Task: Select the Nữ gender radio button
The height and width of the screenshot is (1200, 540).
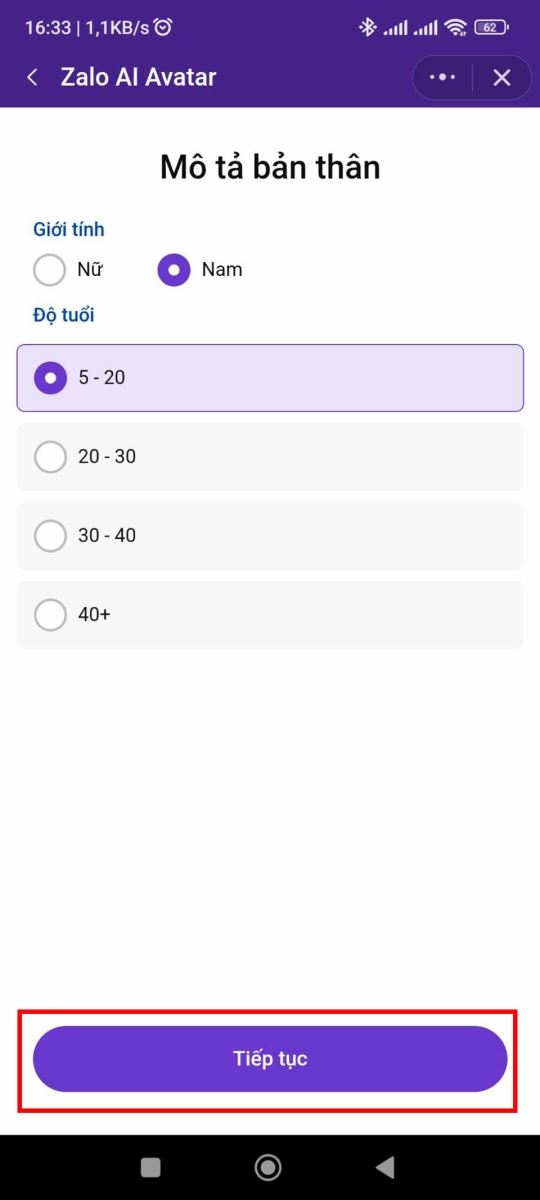Action: [x=50, y=270]
